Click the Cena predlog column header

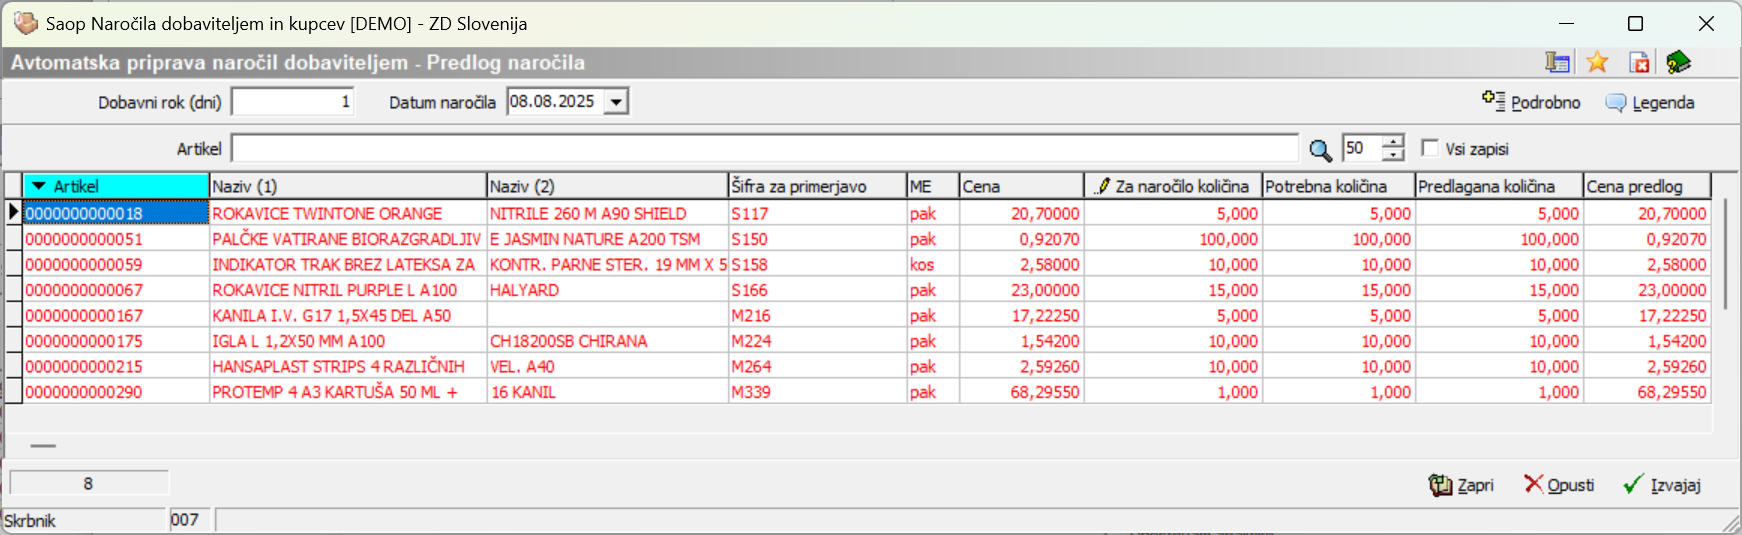tap(1647, 186)
